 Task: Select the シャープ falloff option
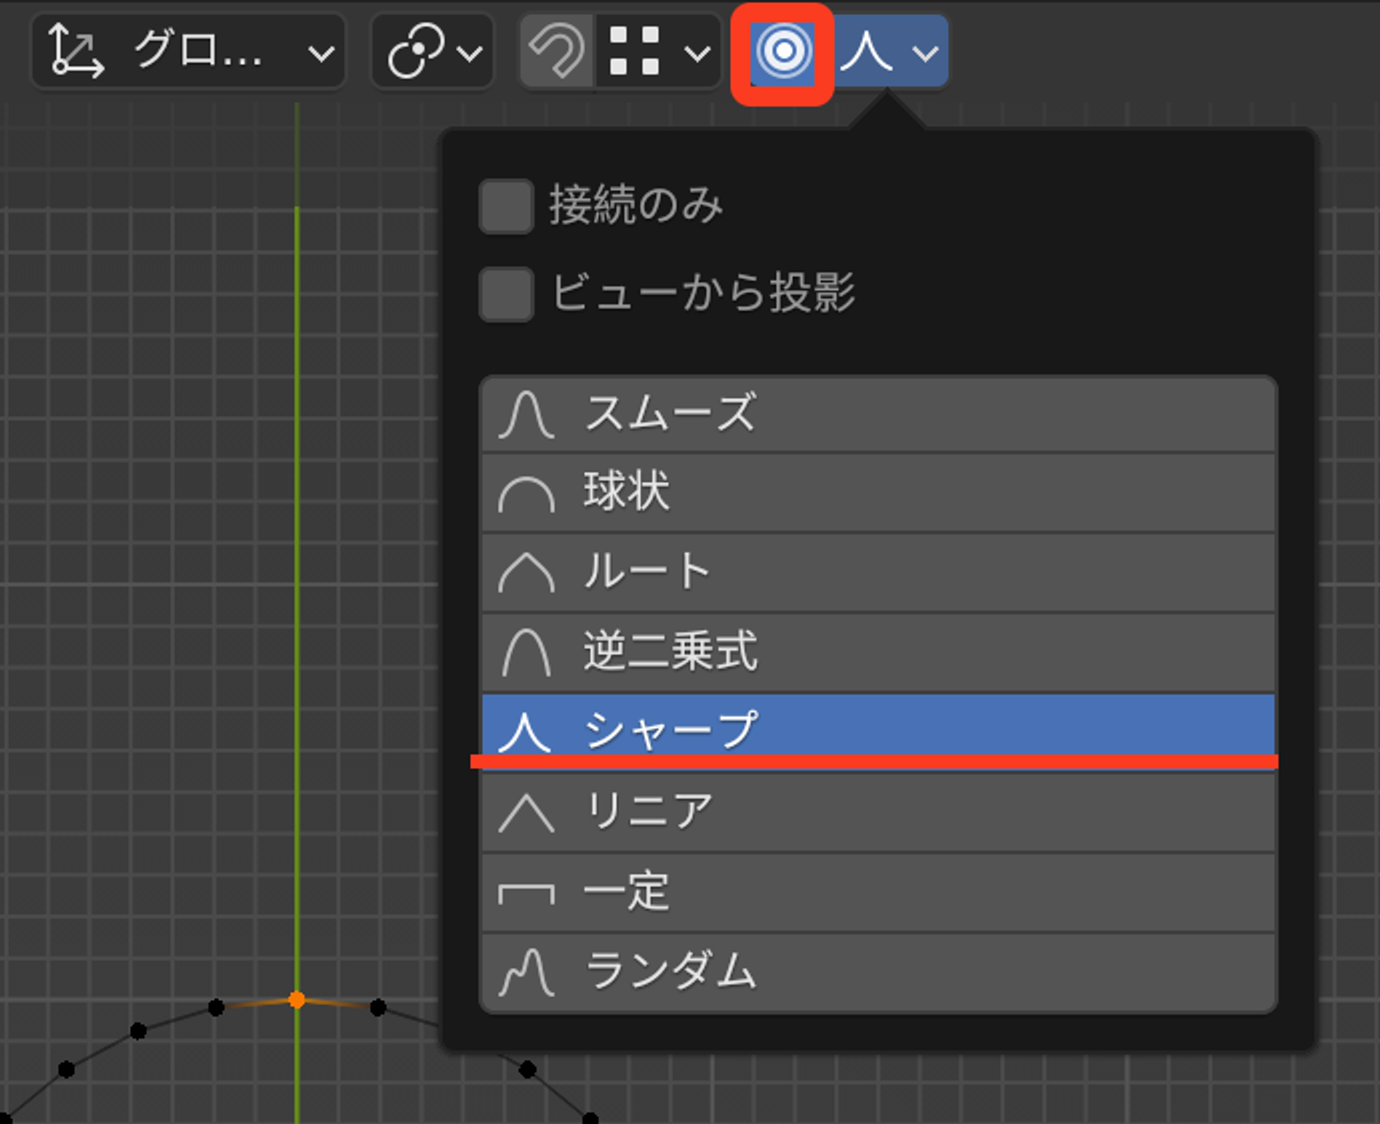878,730
